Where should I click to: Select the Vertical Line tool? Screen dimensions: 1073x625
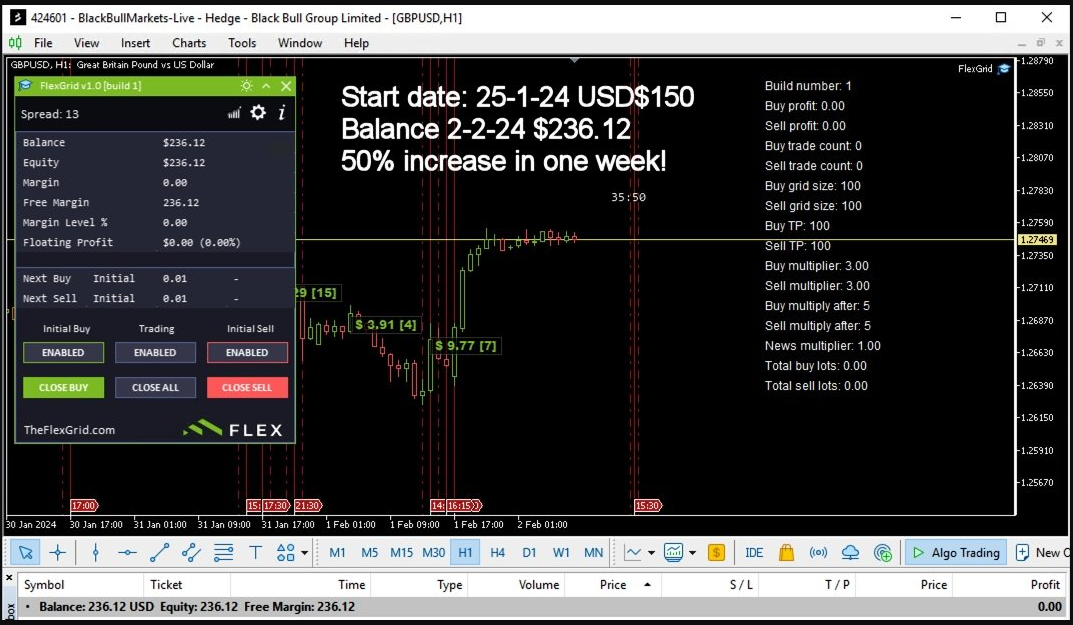(95, 552)
